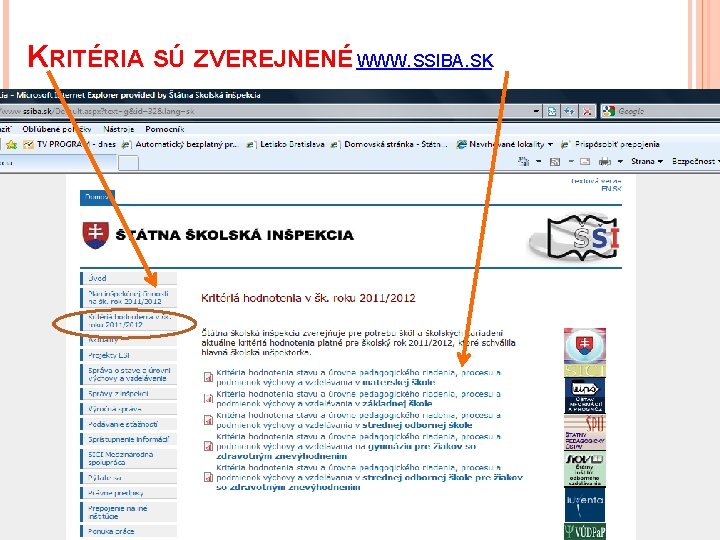Open Projekty ŠŠI menu item
This screenshot has height=540, width=720.
click(x=129, y=355)
